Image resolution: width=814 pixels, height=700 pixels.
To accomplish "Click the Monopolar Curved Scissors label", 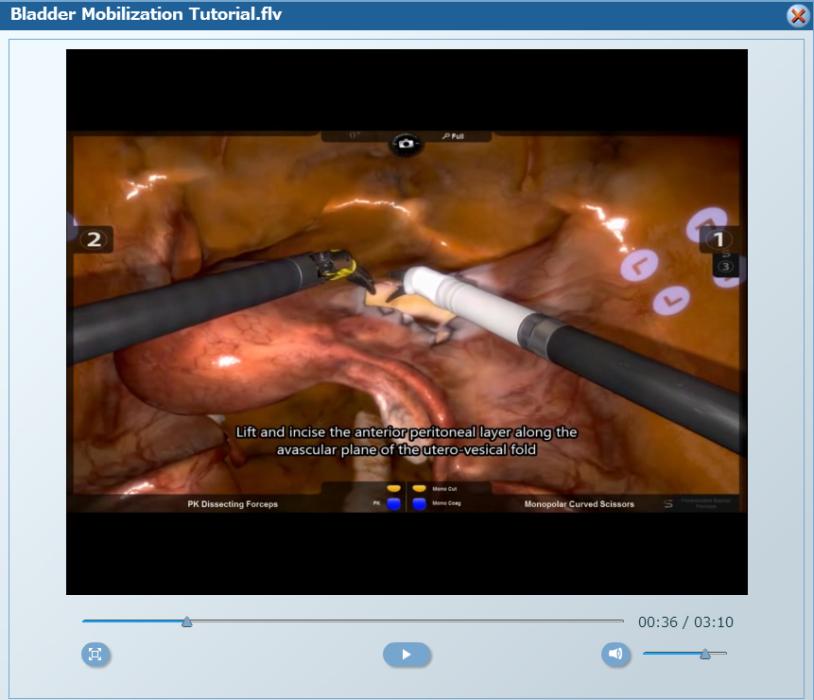I will click(579, 504).
